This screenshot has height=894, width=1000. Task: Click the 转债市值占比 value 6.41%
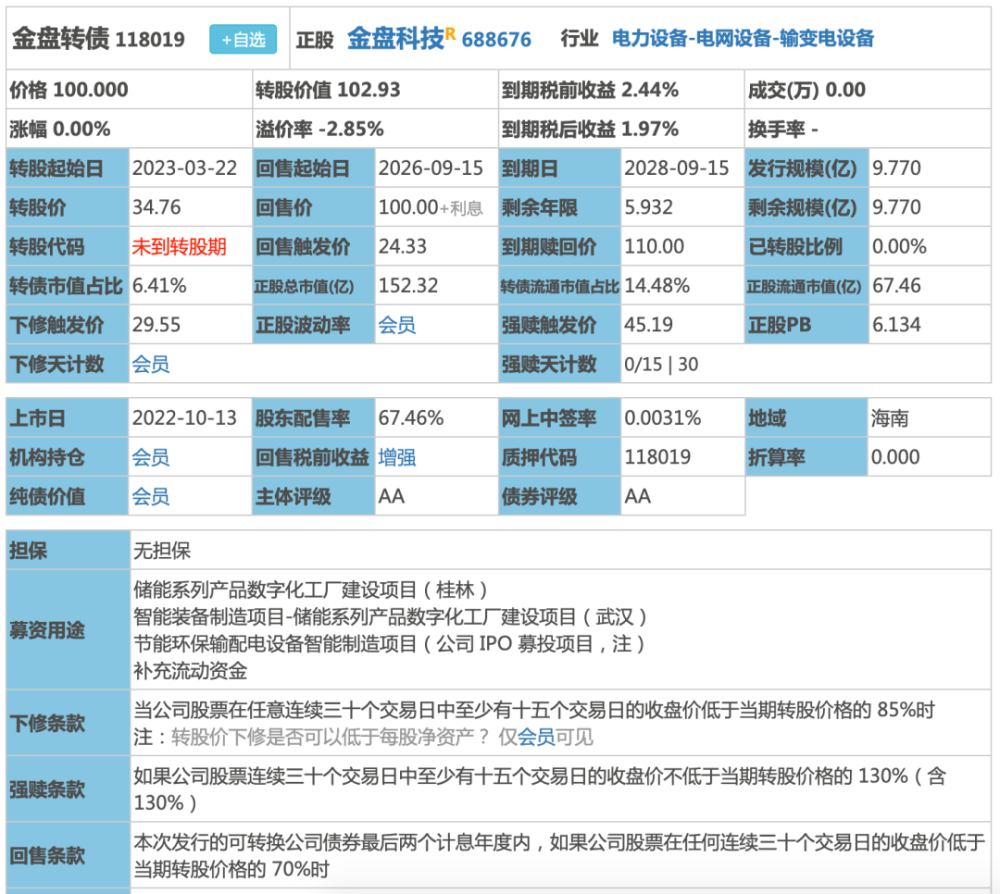(x=159, y=286)
